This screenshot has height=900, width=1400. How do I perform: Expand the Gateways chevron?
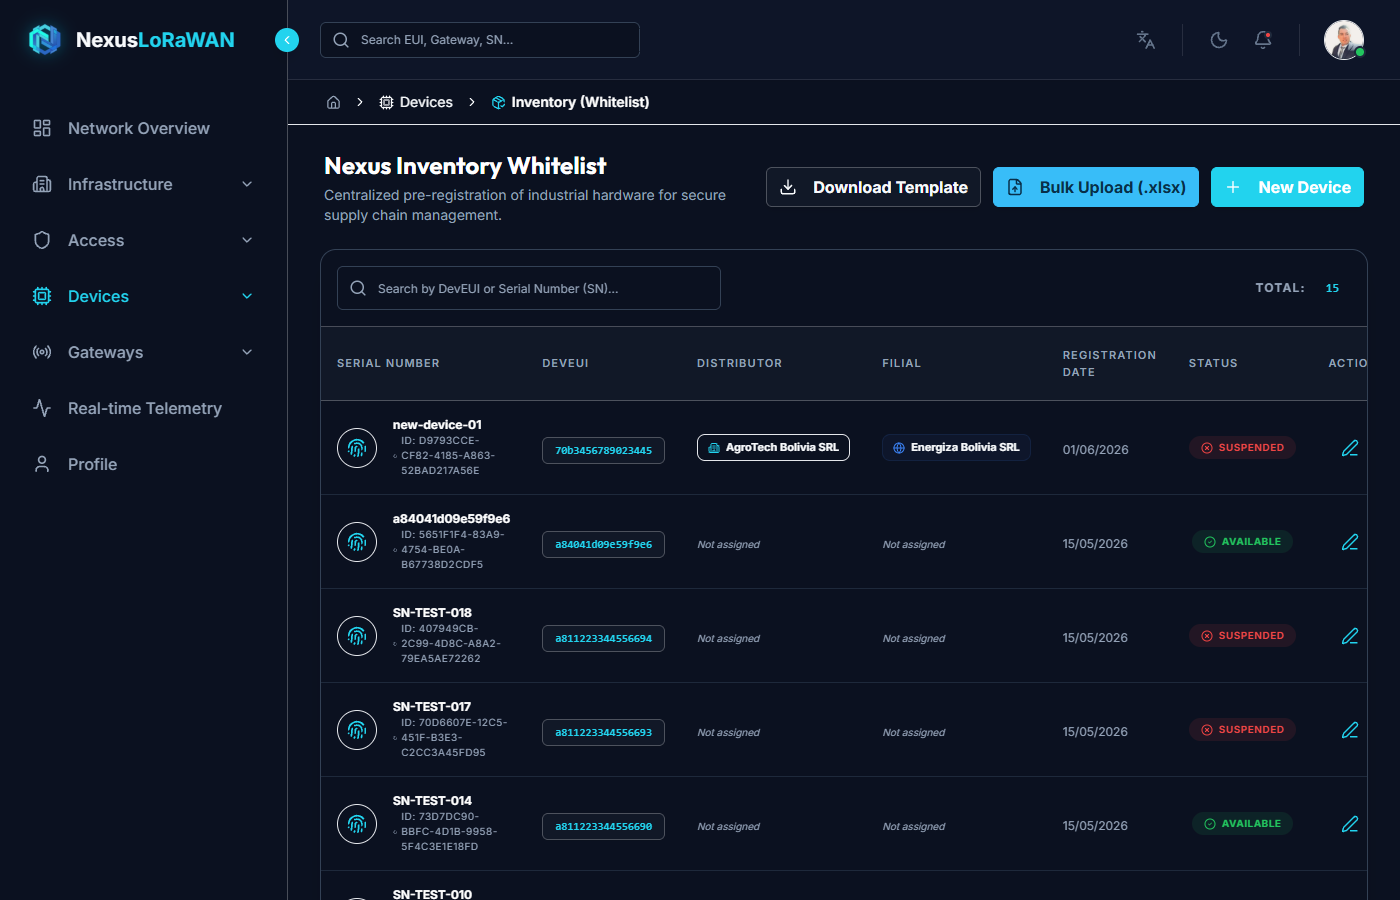point(247,352)
